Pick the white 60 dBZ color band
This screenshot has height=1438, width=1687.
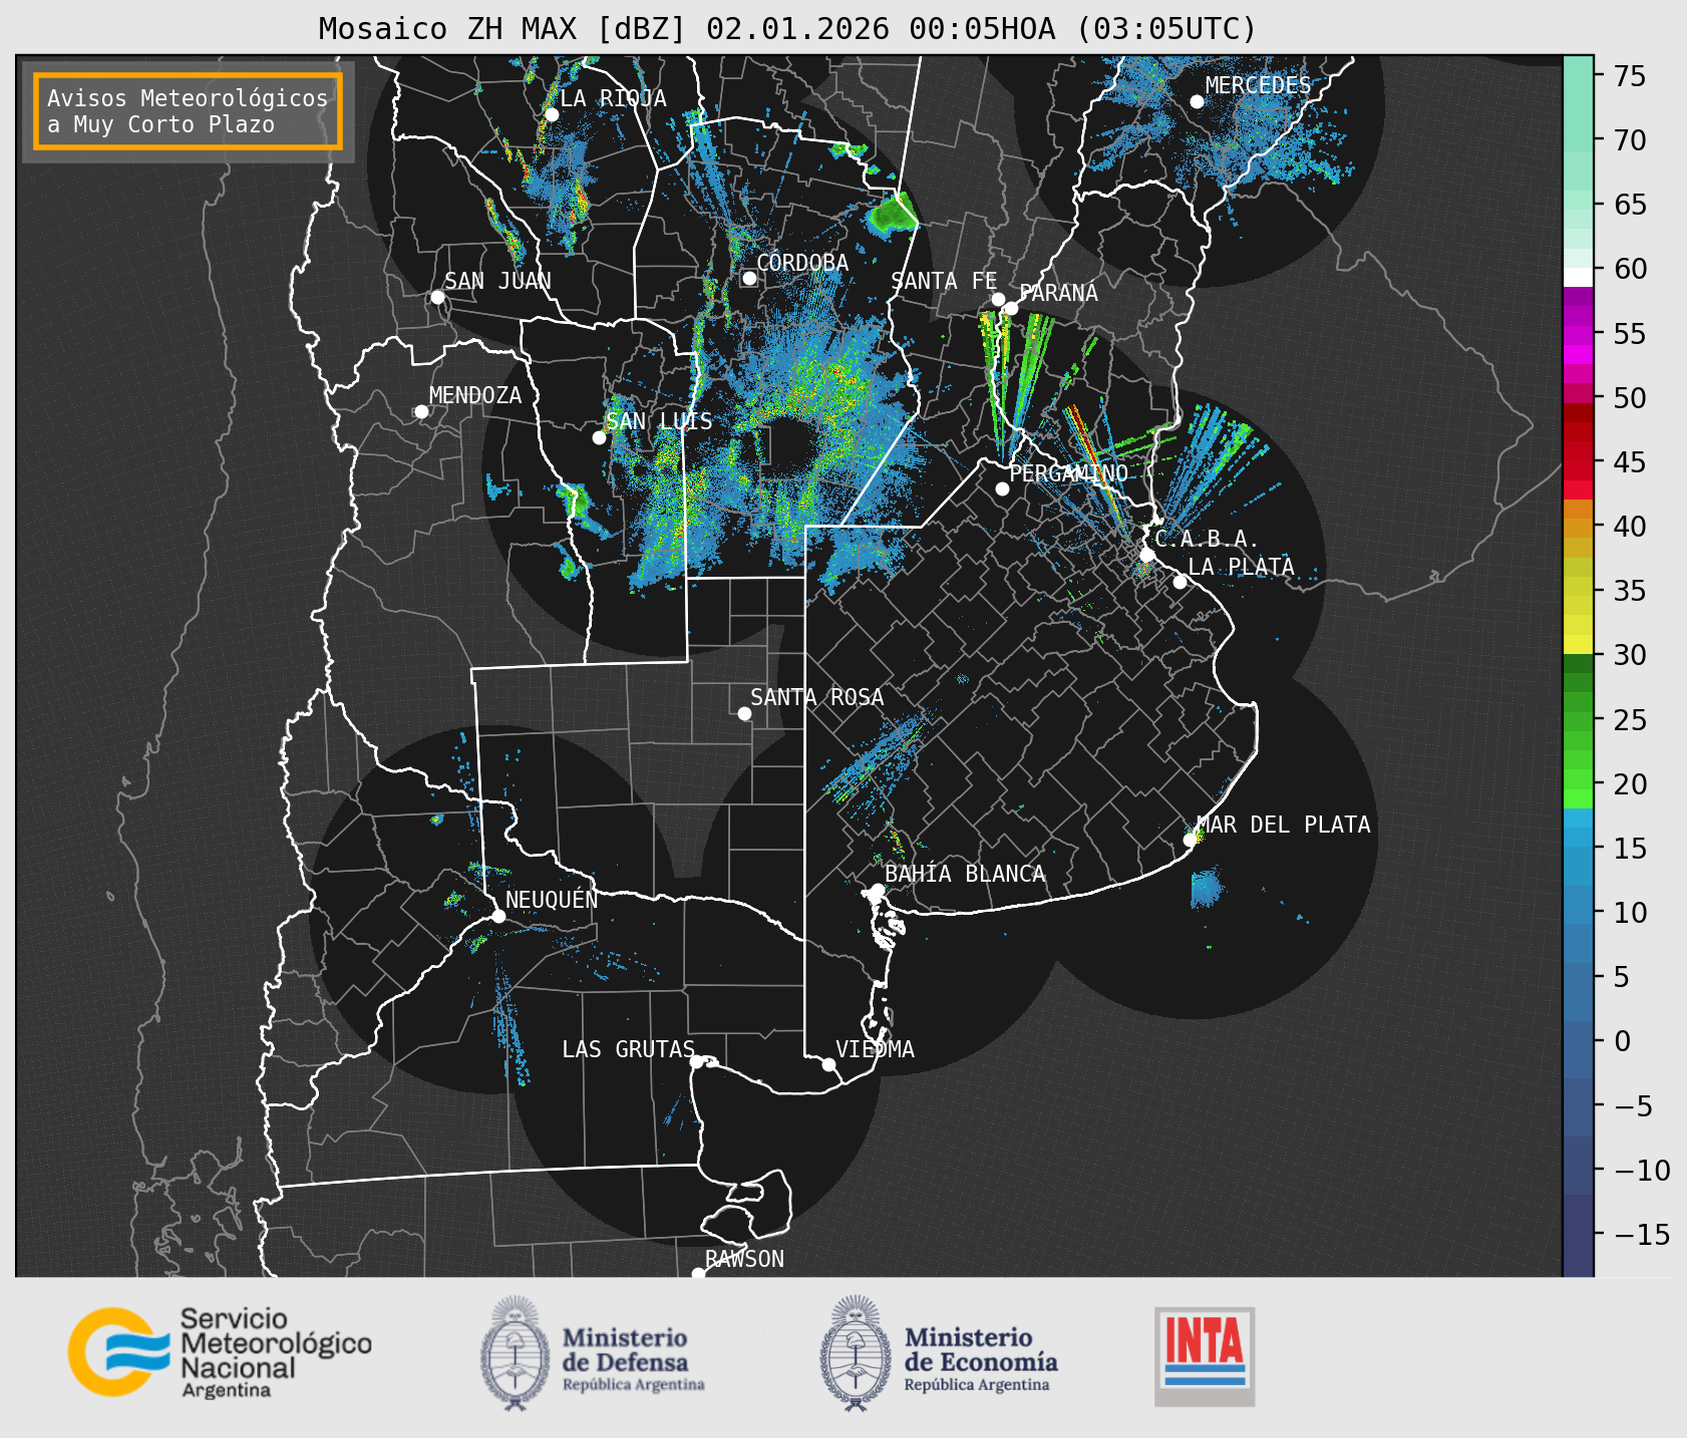(1578, 275)
